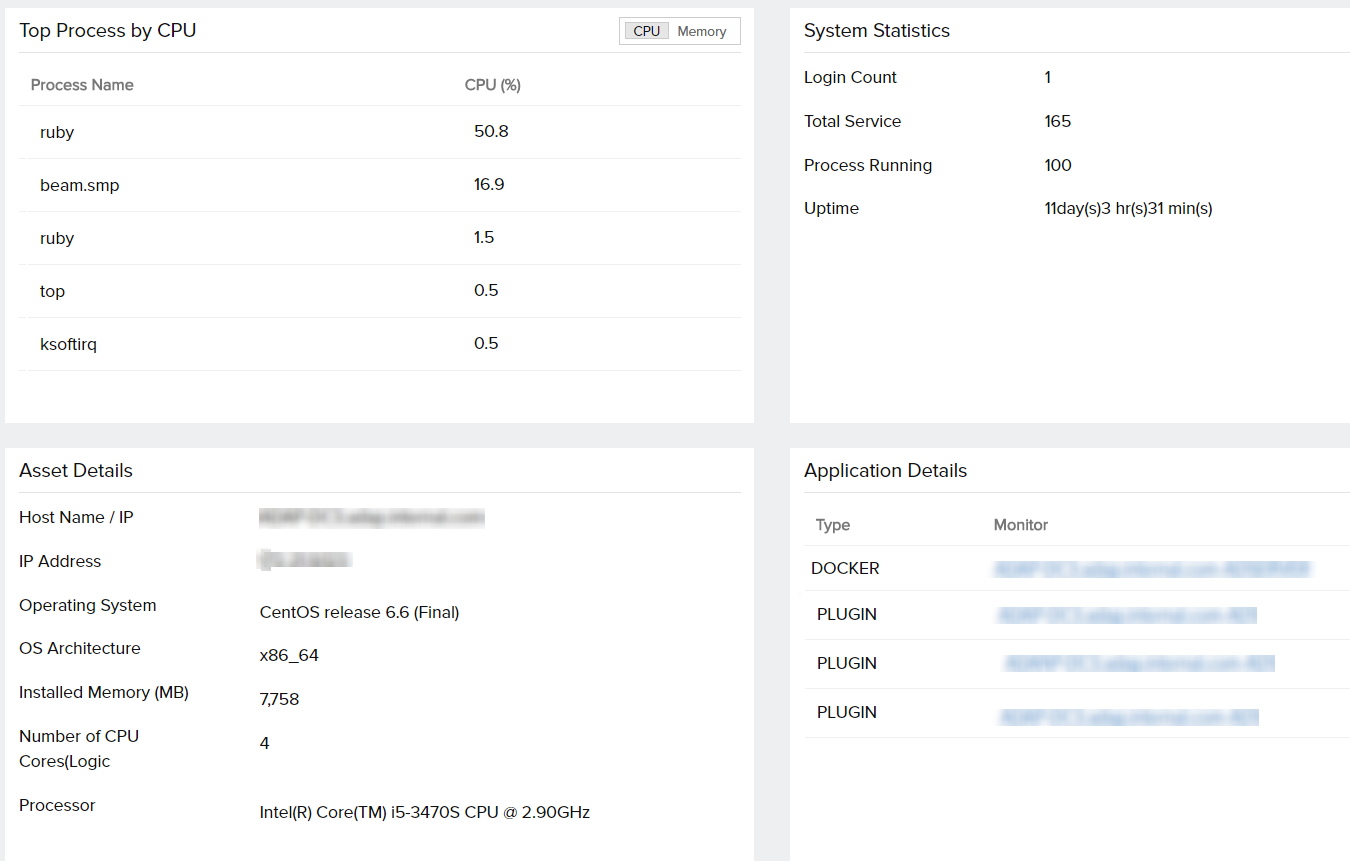Click the Host Name / IP value
Image resolution: width=1350 pixels, height=861 pixels.
(x=371, y=517)
